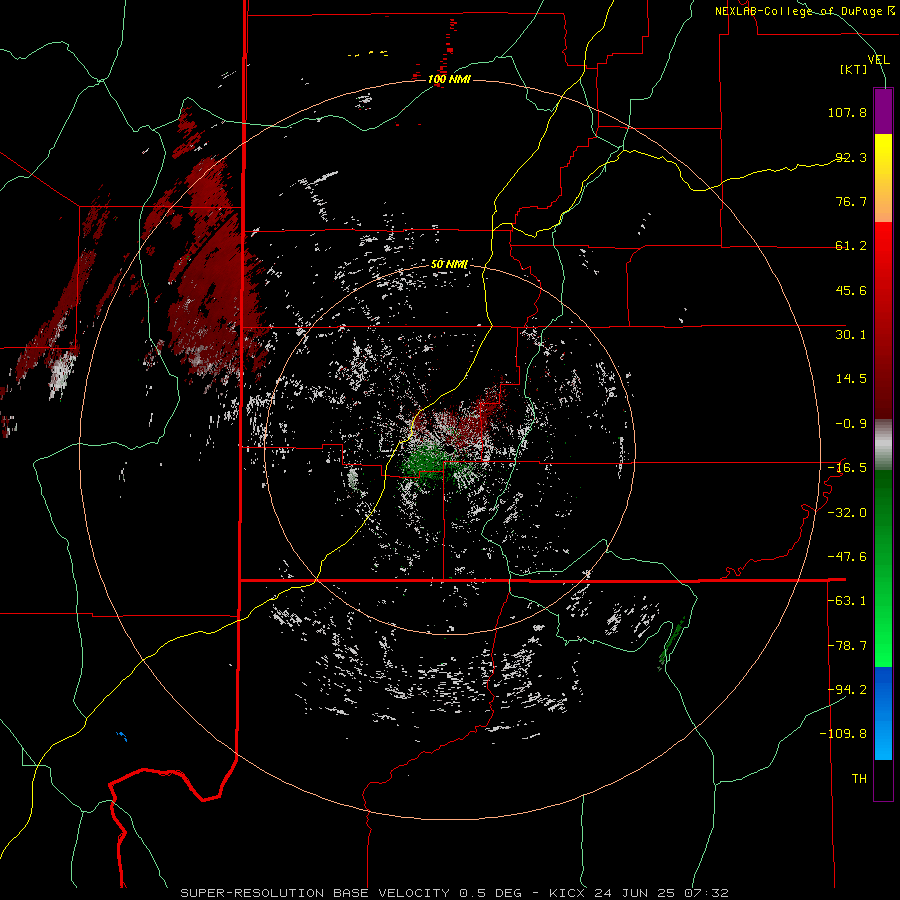Click the -109.8 velocity scale value

pyautogui.click(x=844, y=734)
